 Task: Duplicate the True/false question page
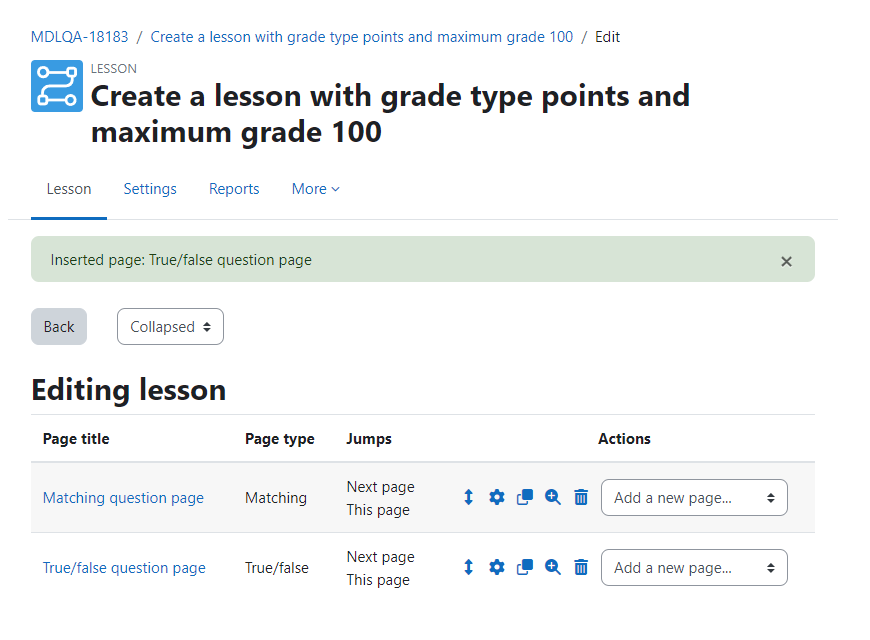point(525,567)
